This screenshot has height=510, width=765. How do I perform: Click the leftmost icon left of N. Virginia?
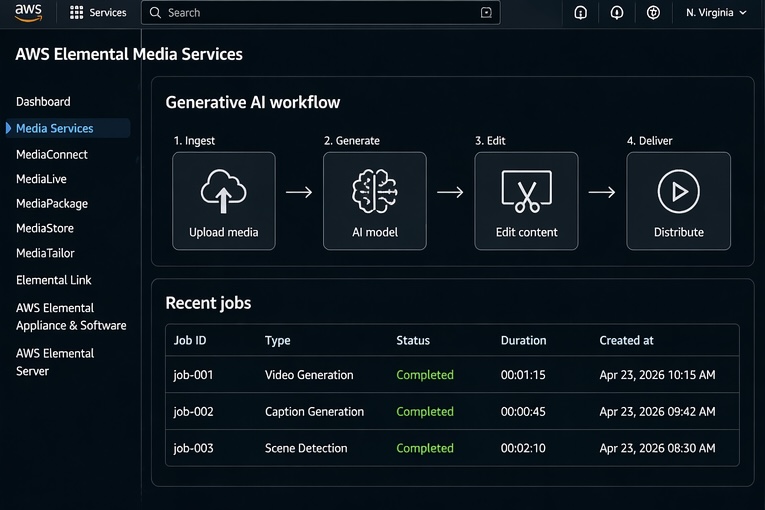[x=581, y=13]
